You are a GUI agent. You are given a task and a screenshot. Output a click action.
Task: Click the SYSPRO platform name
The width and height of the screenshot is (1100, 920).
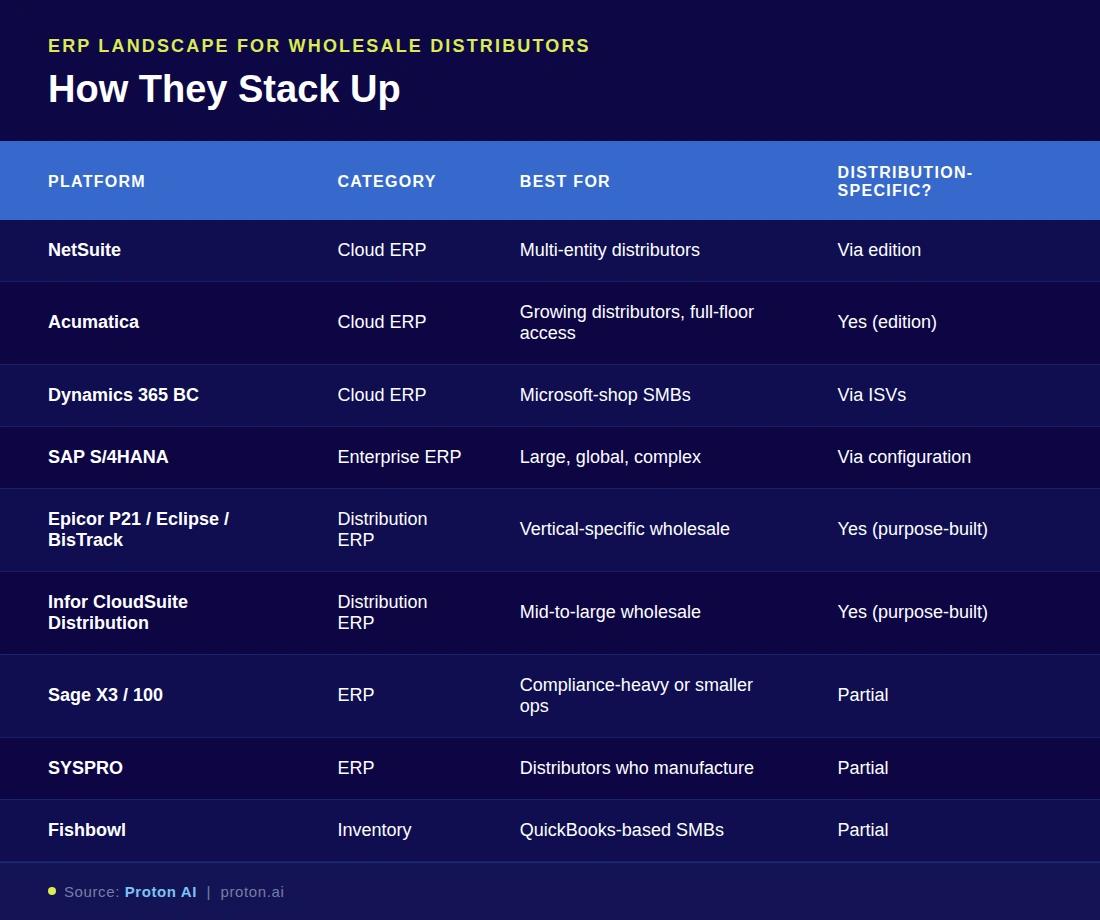point(86,768)
